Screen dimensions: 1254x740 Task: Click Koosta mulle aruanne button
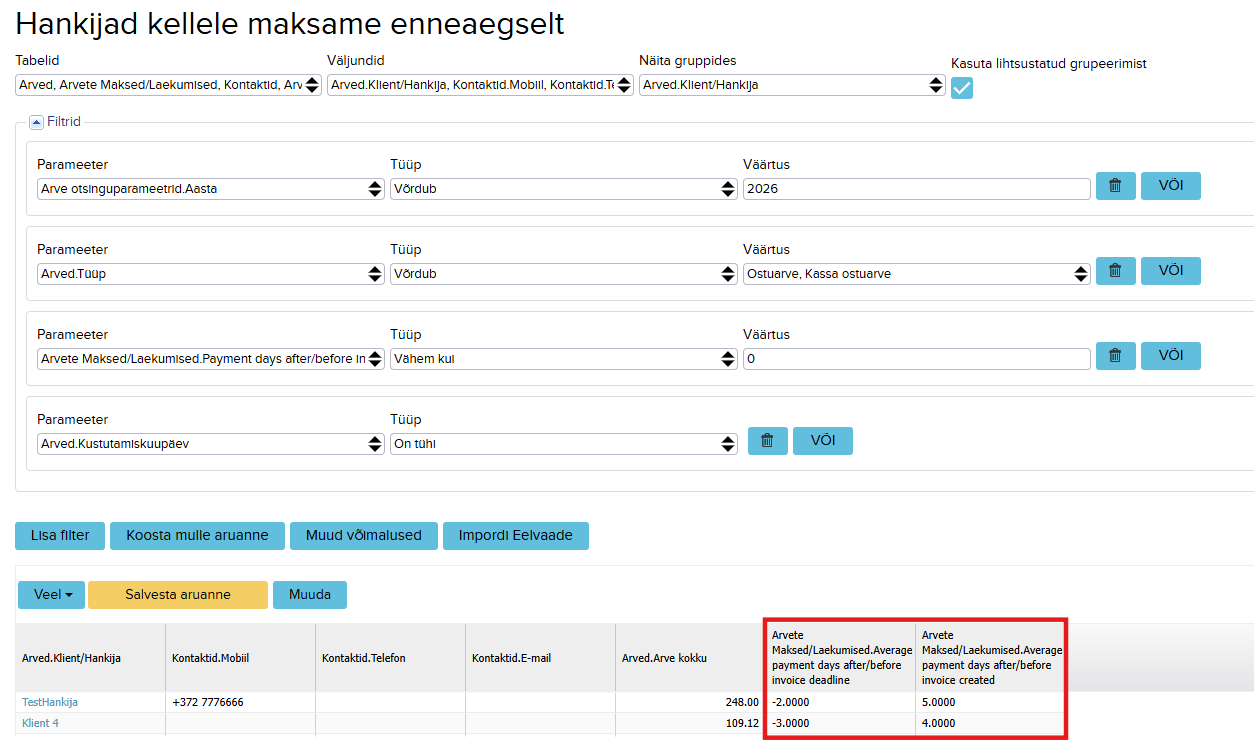pyautogui.click(x=197, y=535)
